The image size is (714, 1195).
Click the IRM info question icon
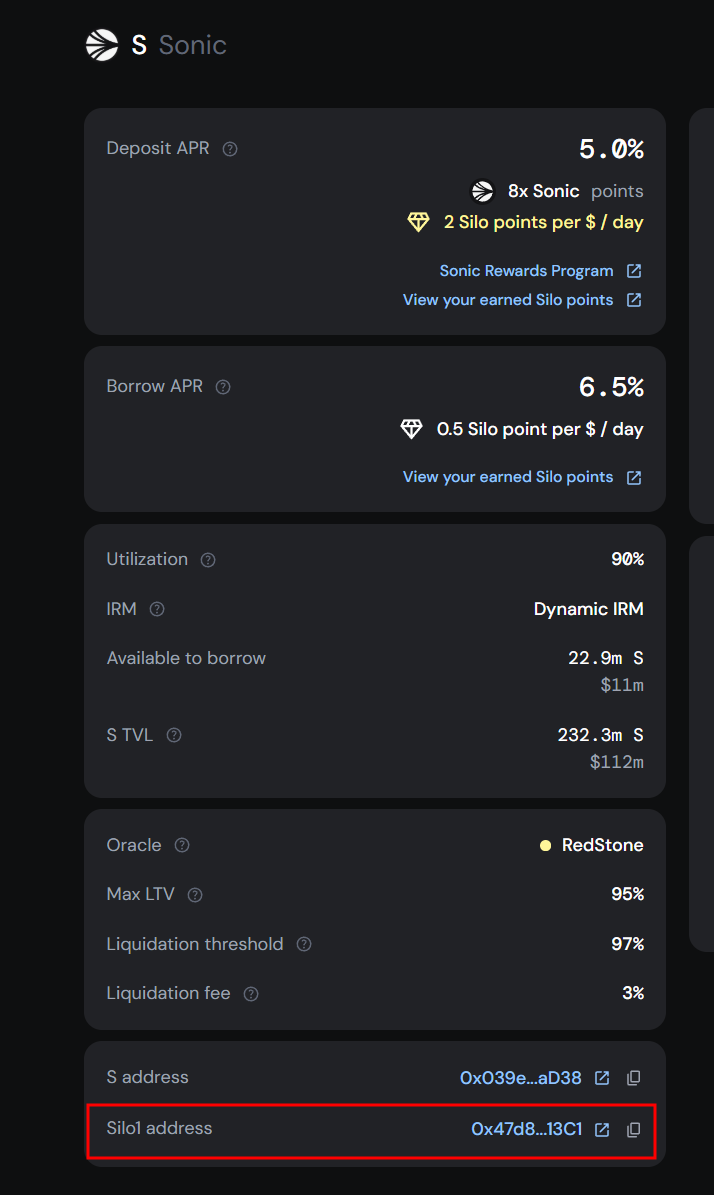[x=157, y=609]
